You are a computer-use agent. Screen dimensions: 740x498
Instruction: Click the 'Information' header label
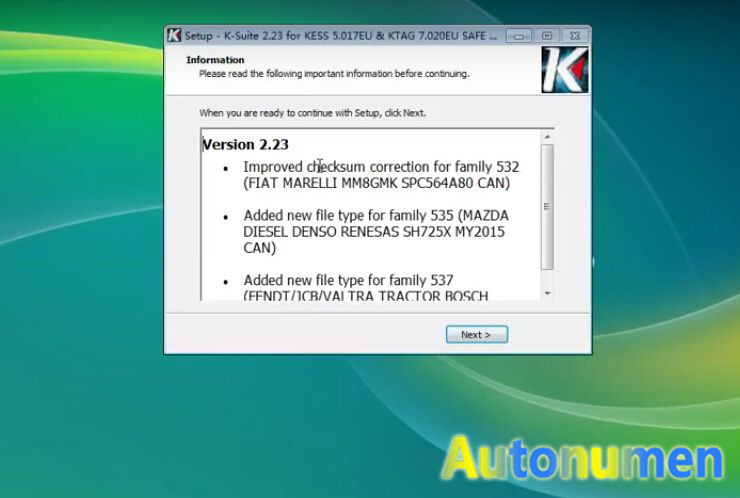(x=215, y=60)
